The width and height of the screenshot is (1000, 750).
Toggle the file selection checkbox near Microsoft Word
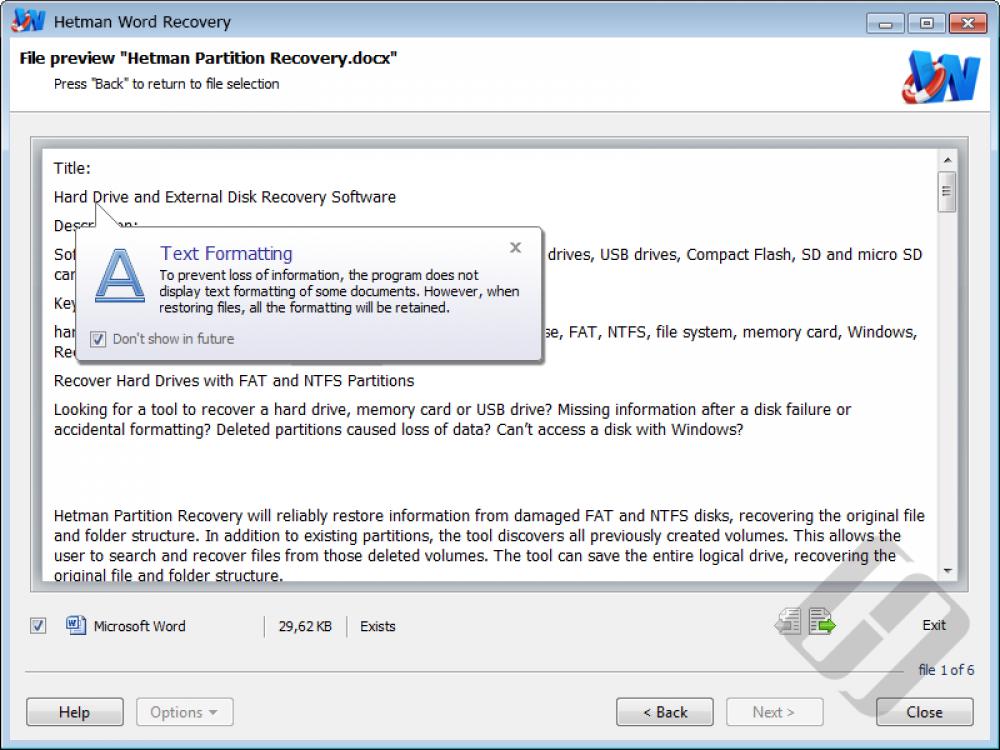click(37, 626)
